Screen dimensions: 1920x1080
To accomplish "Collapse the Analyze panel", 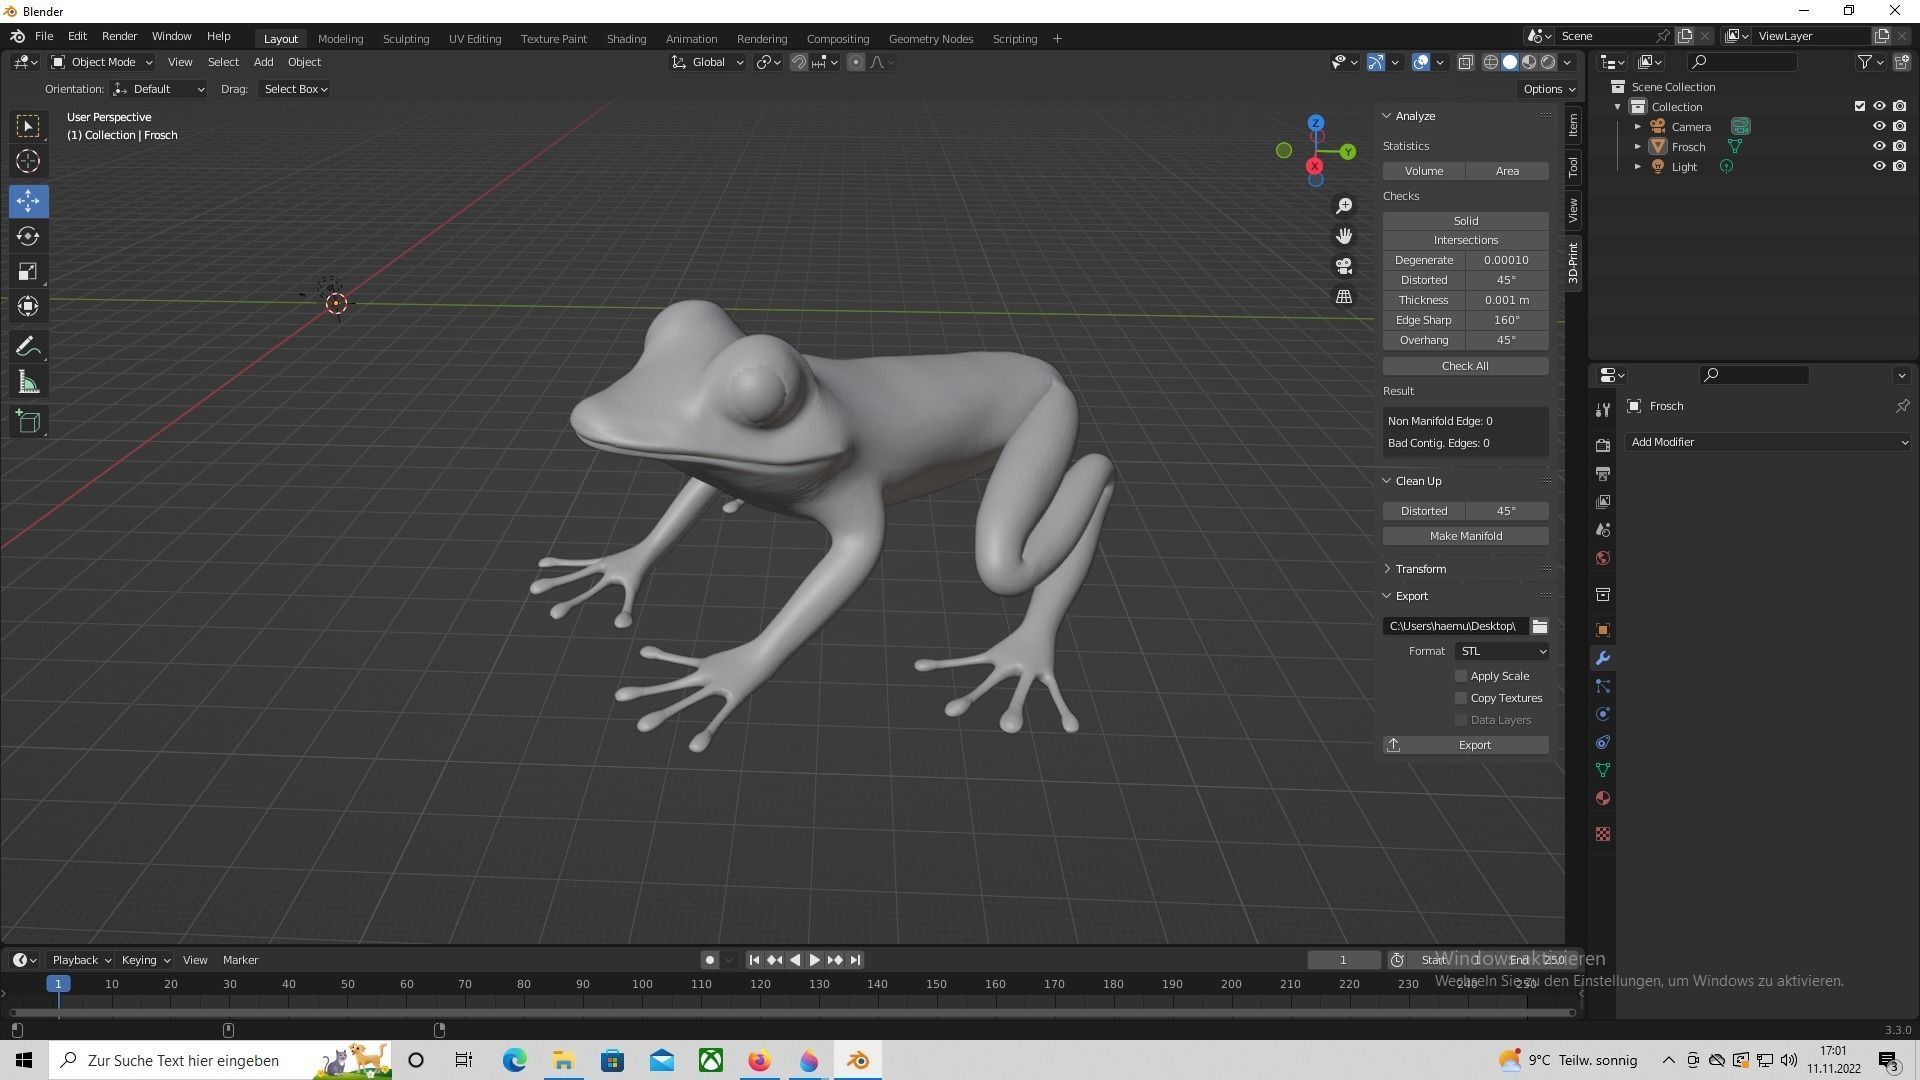I will tap(1414, 117).
